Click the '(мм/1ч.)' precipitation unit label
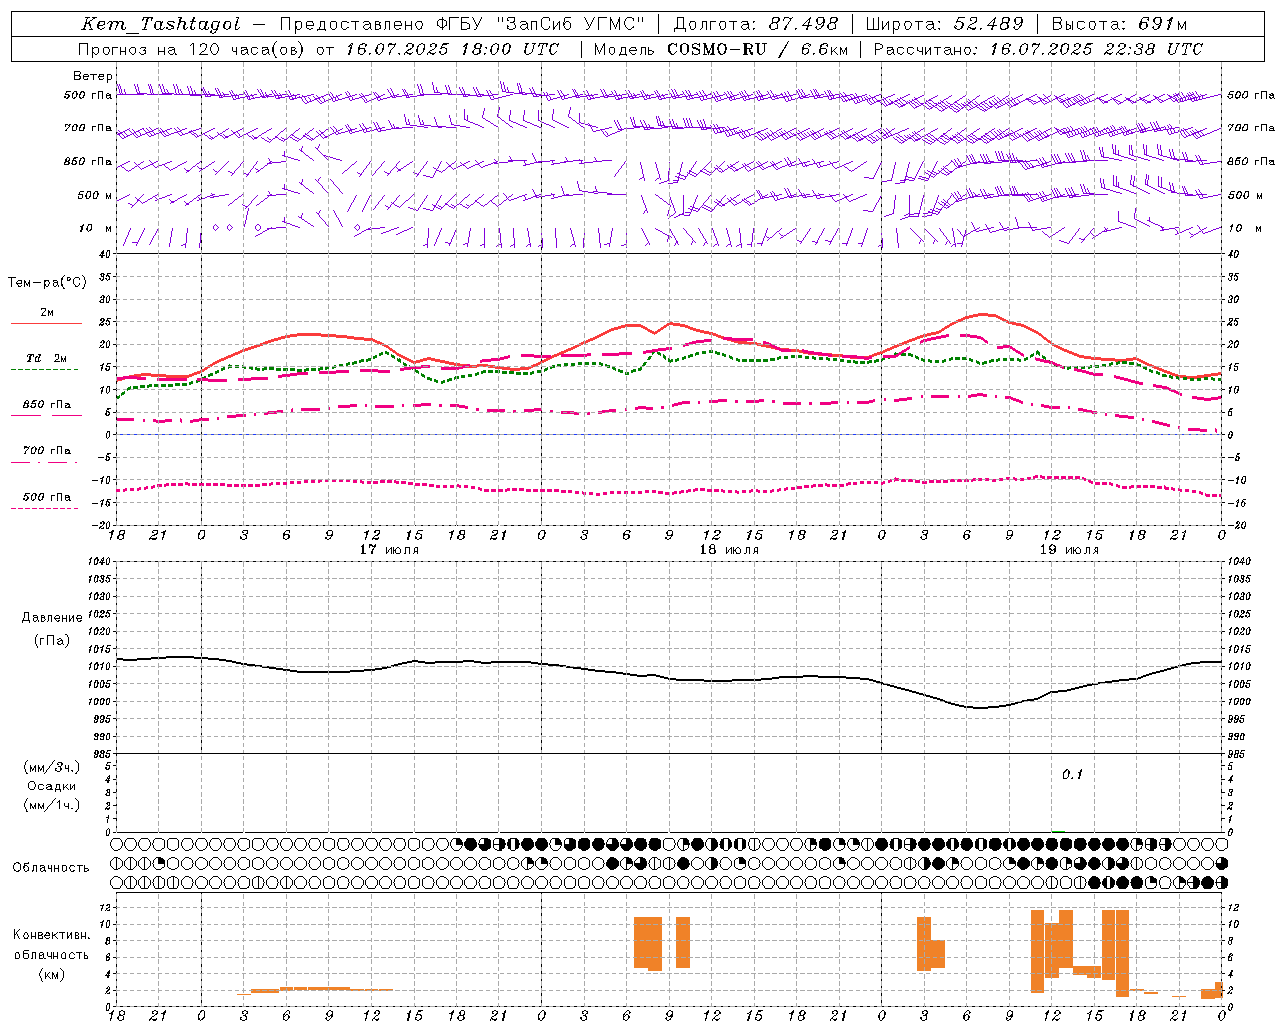1280x1024 pixels. tap(52, 805)
